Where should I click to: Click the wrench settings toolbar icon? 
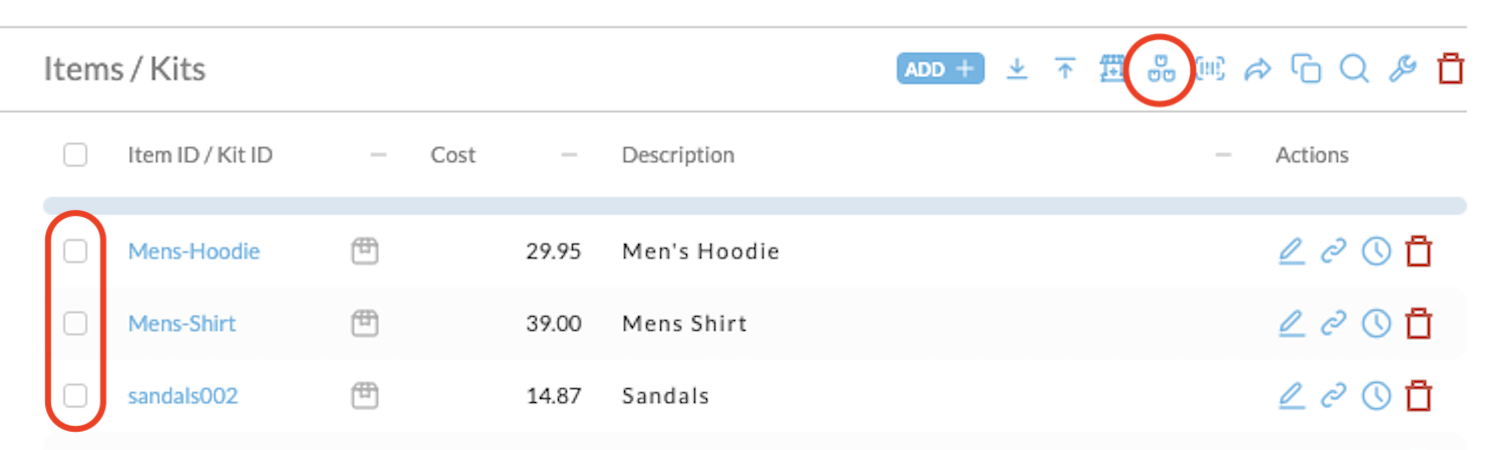pyautogui.click(x=1403, y=69)
